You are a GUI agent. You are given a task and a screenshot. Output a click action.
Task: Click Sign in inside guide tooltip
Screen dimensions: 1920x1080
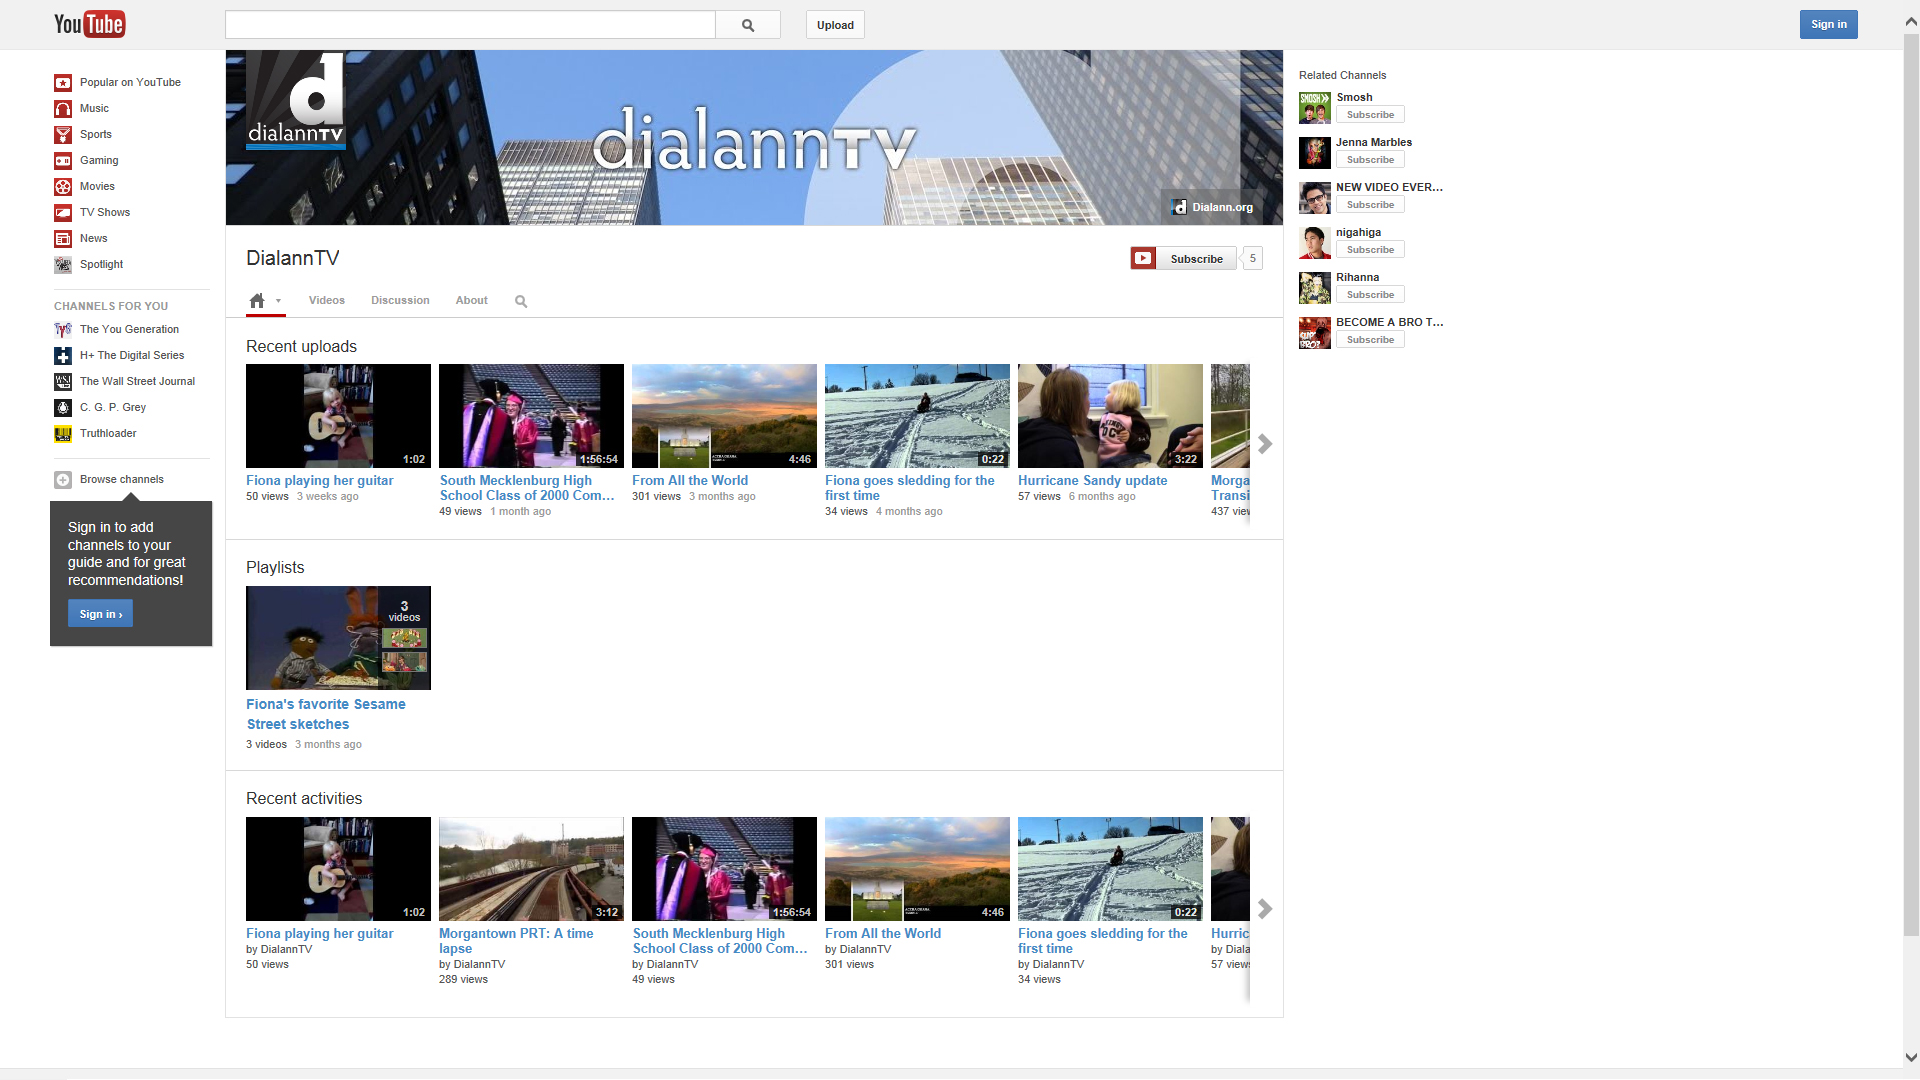coord(100,614)
